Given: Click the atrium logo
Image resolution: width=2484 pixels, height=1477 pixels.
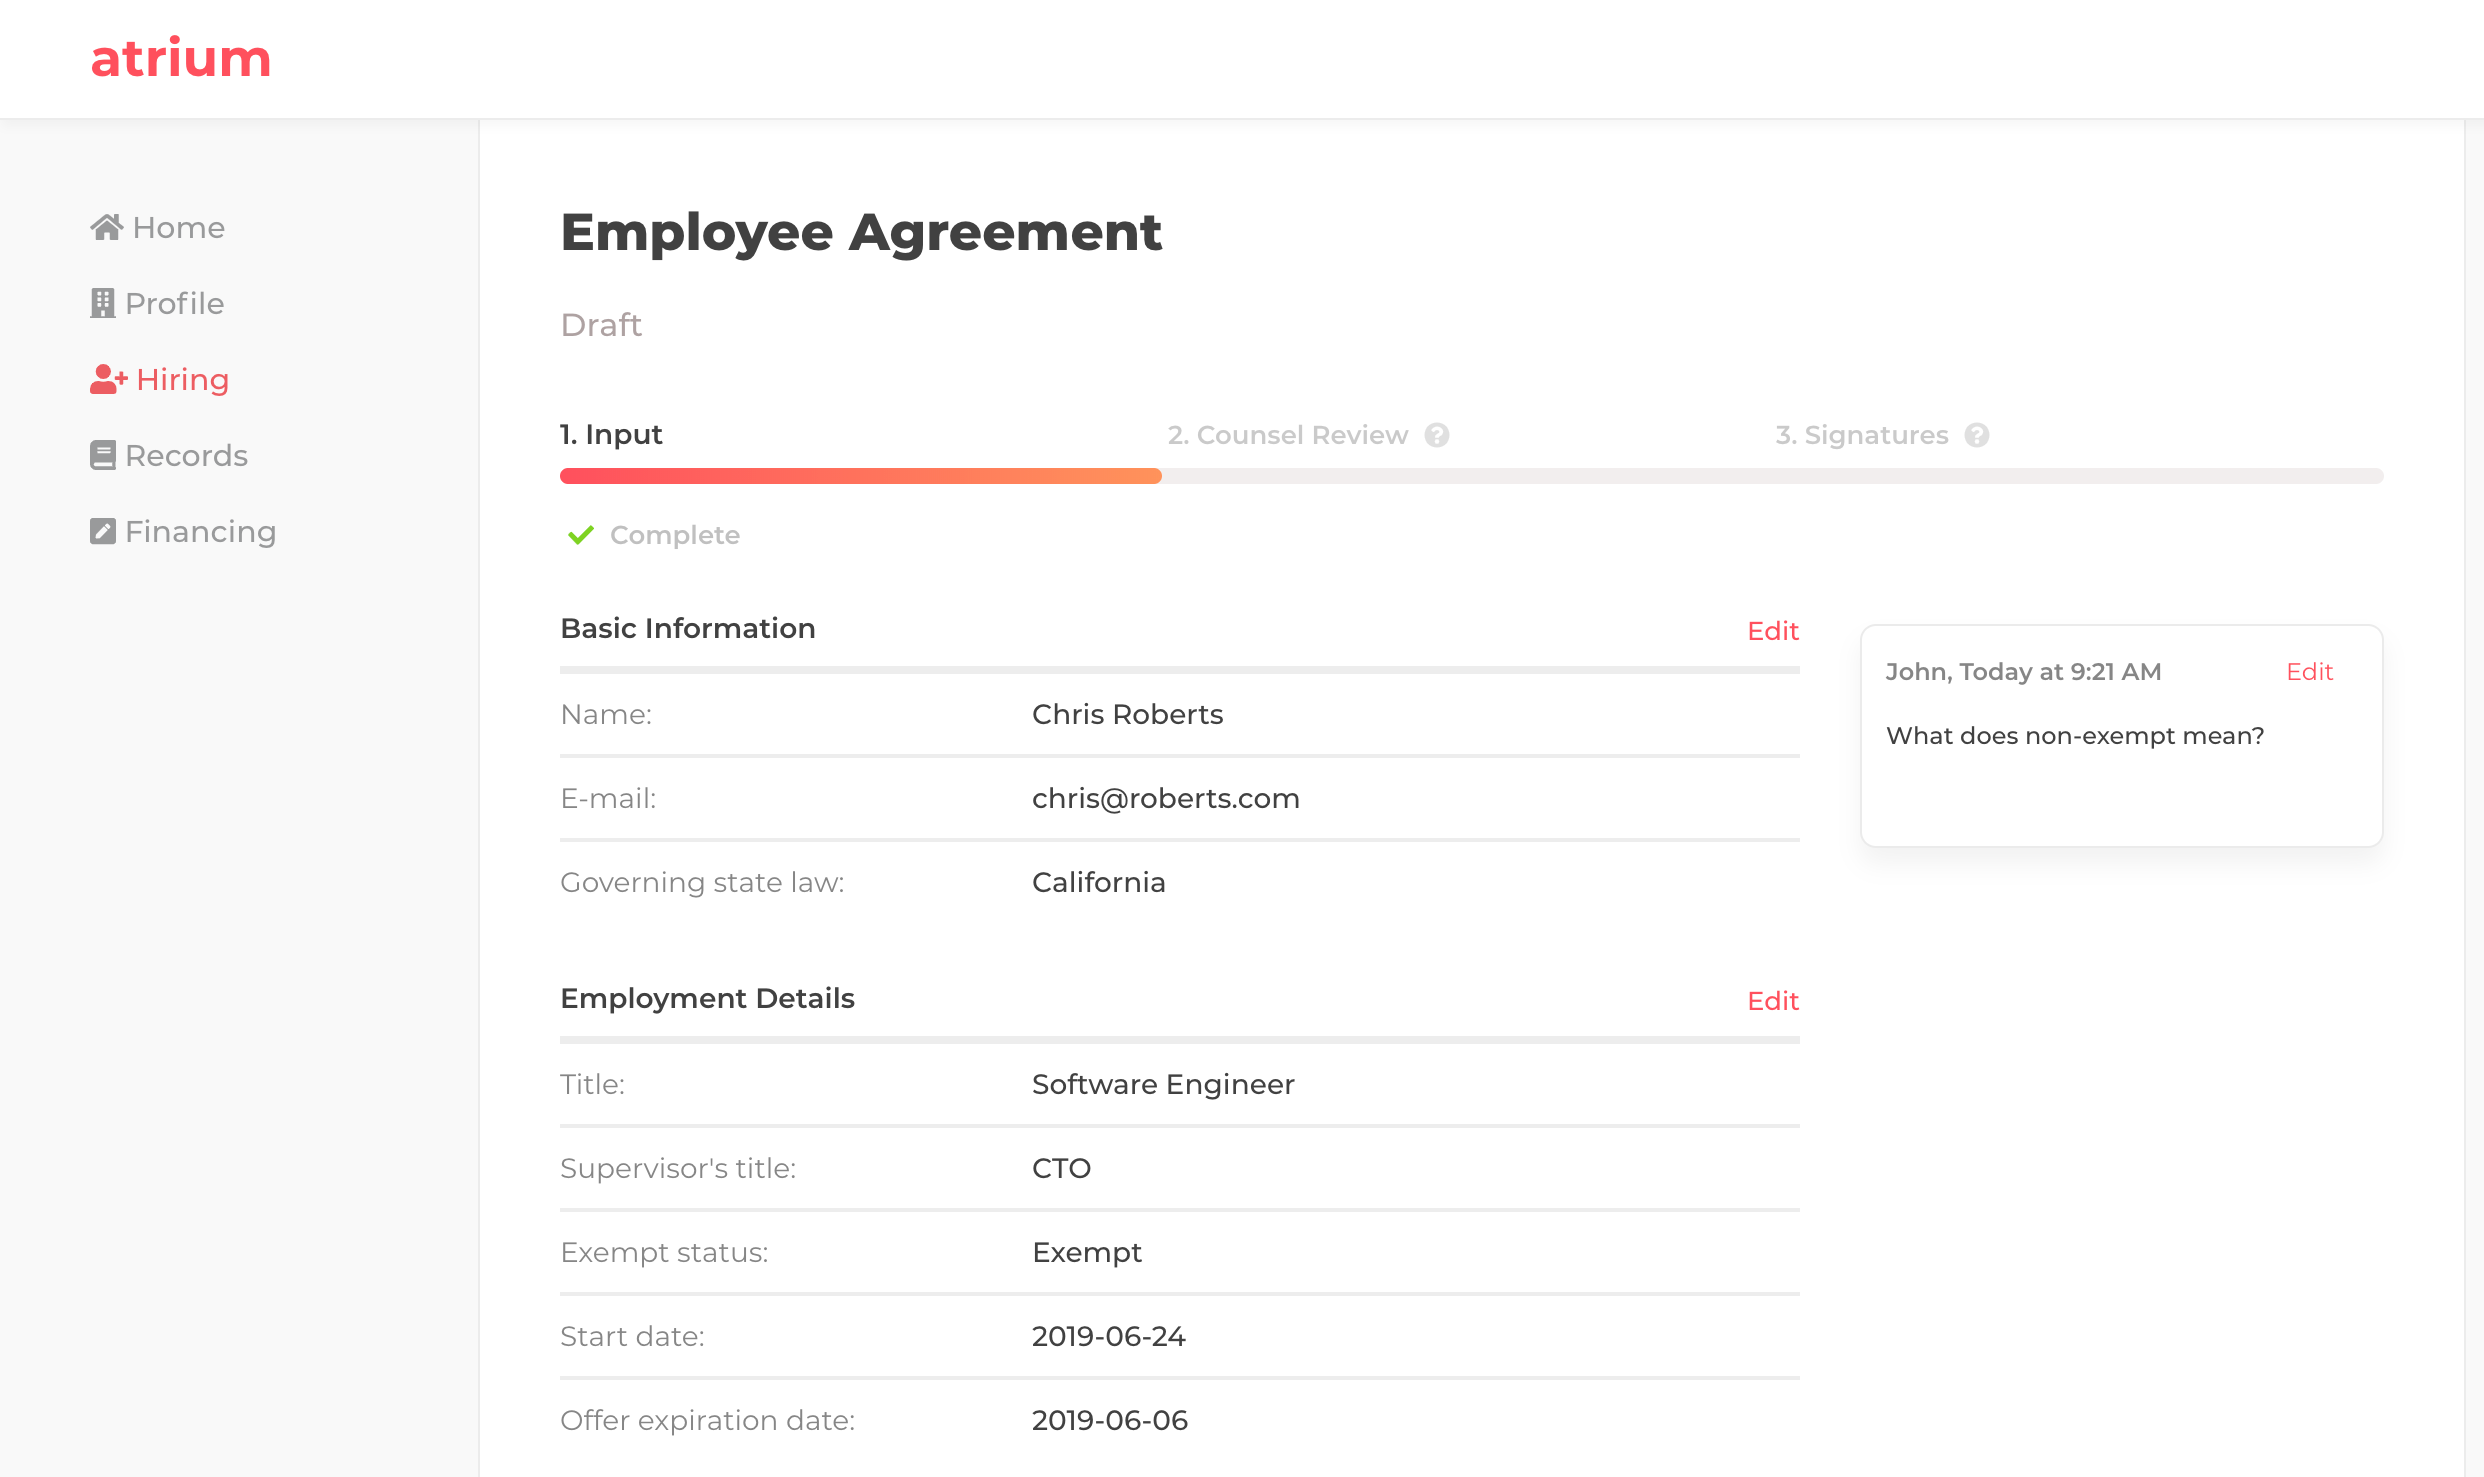Looking at the screenshot, I should pyautogui.click(x=181, y=58).
